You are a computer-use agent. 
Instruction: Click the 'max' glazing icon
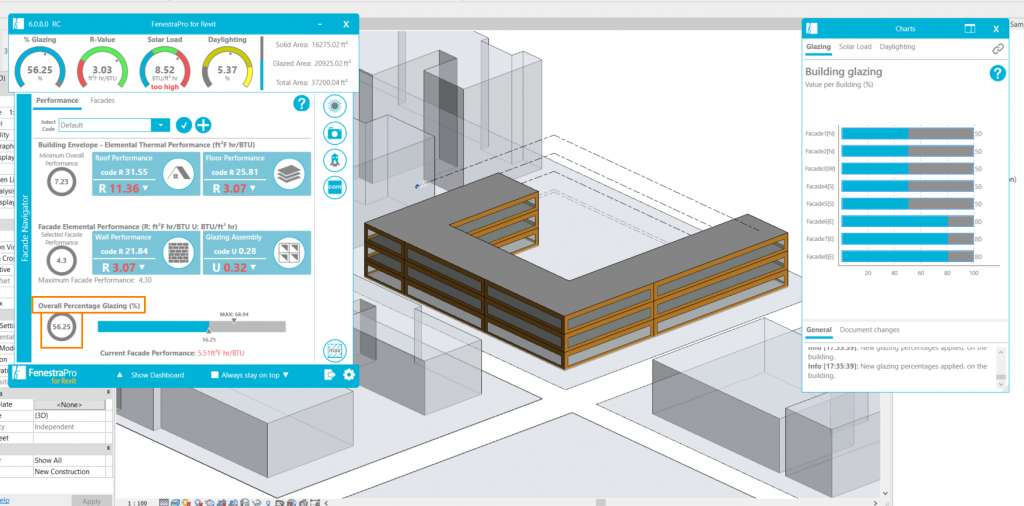(335, 351)
